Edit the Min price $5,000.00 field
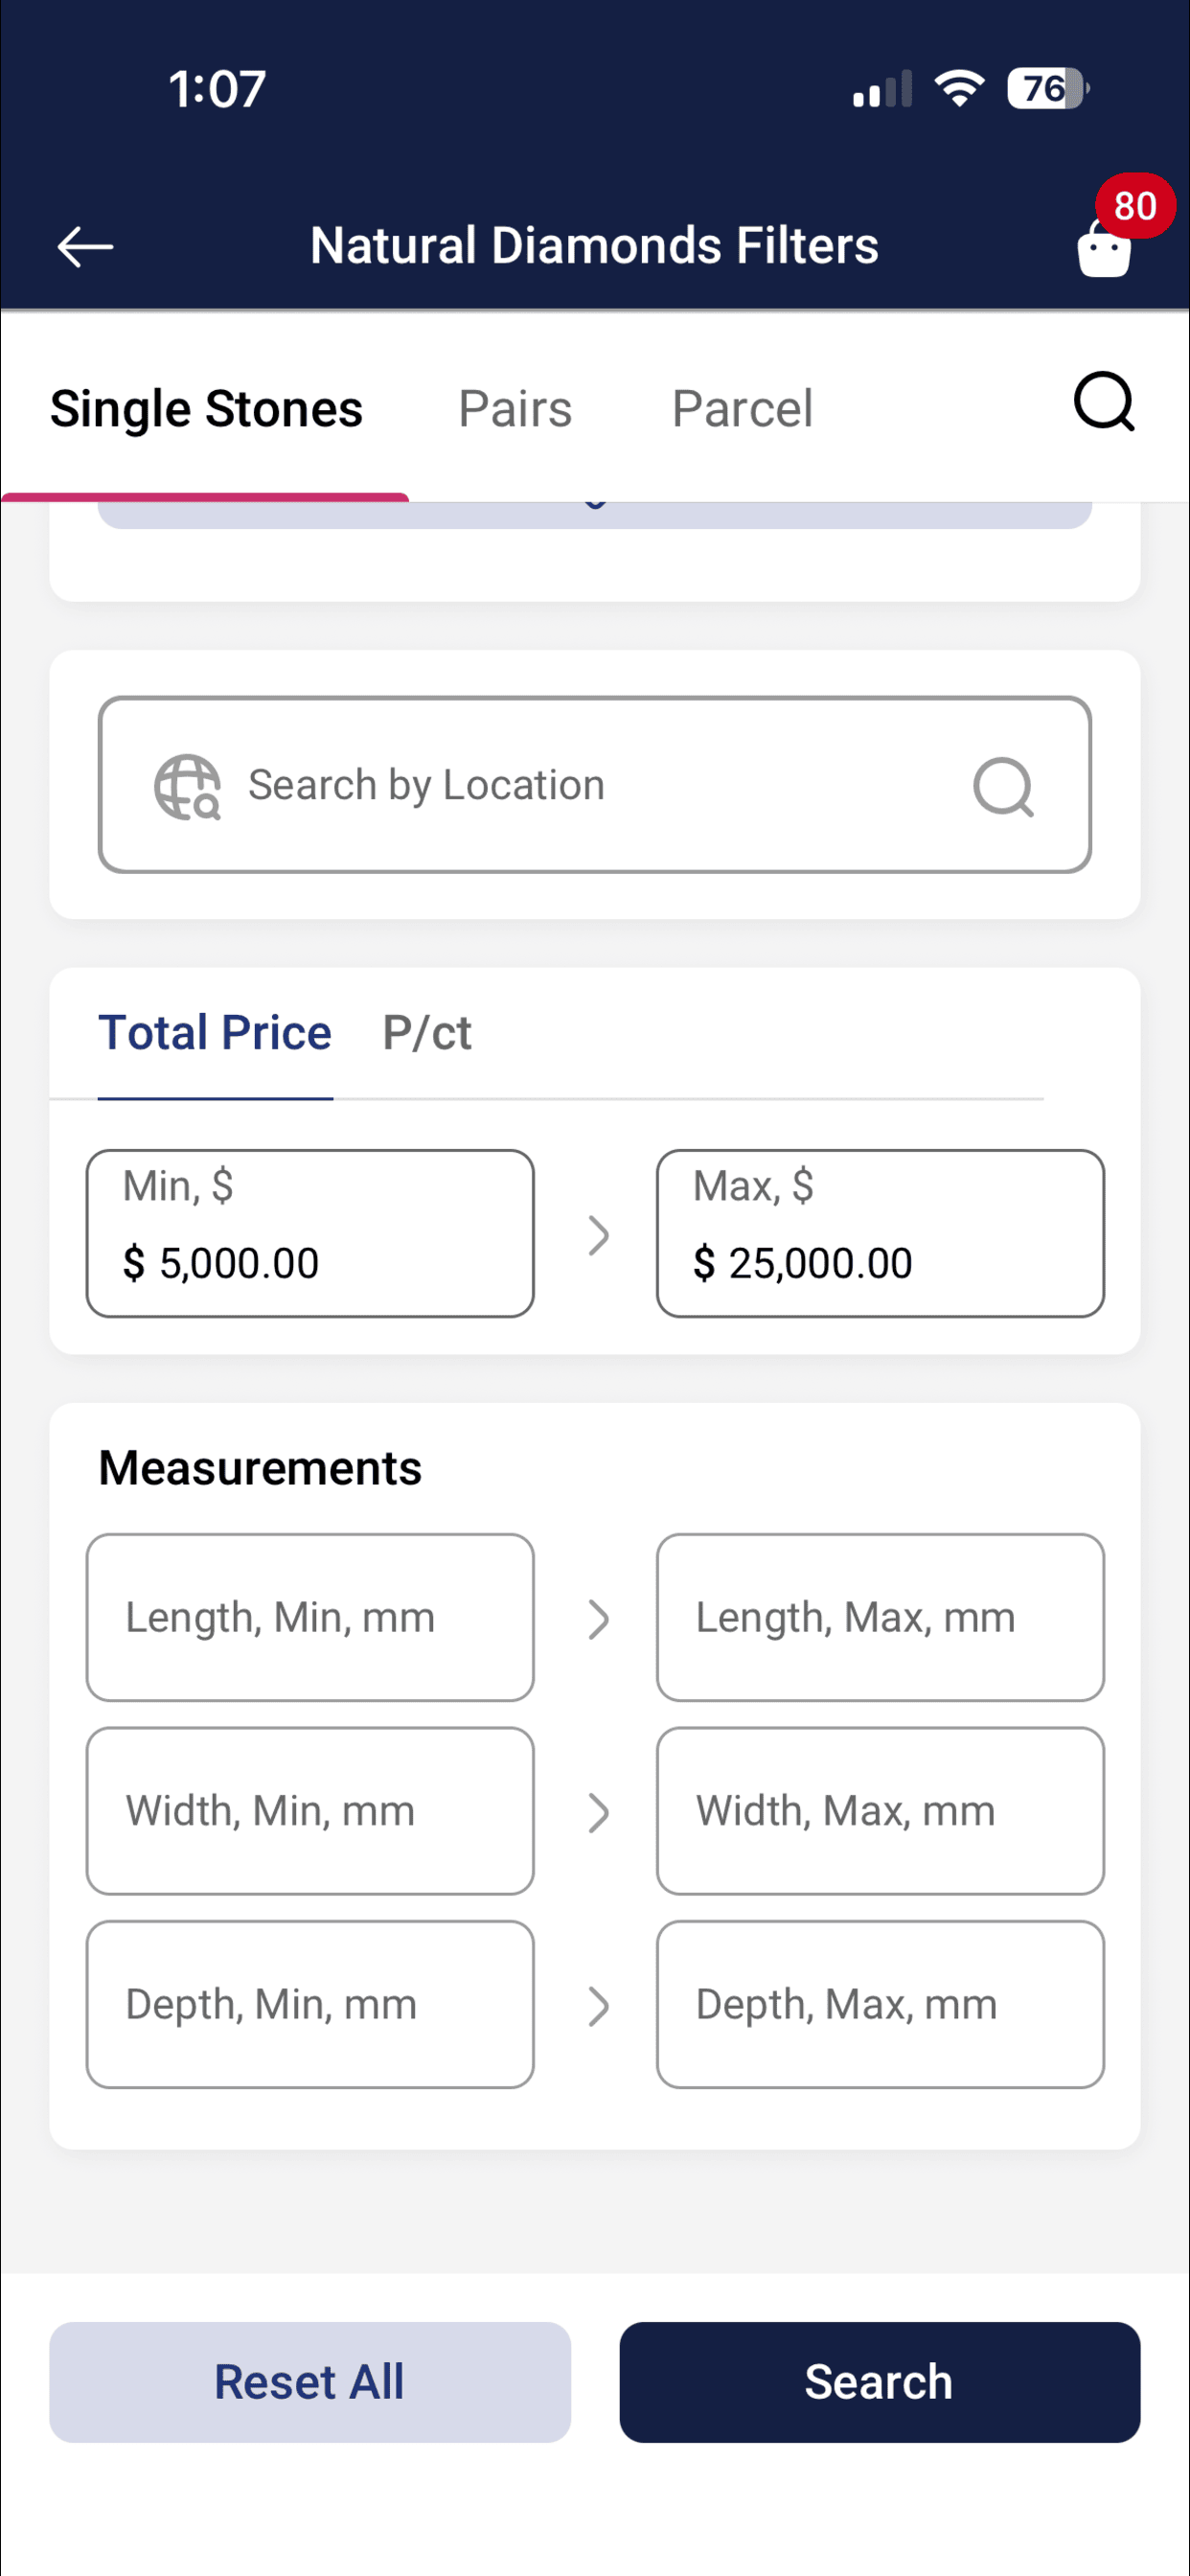This screenshot has width=1190, height=2576. point(310,1233)
